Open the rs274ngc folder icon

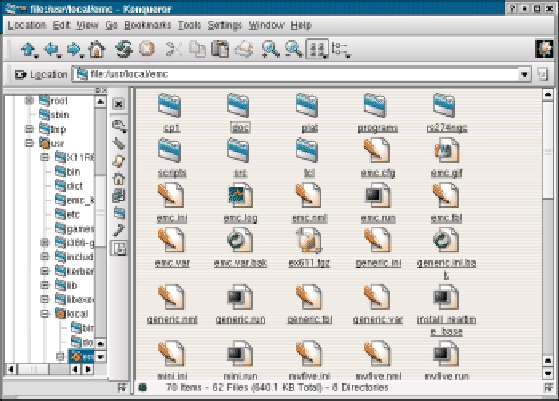click(x=444, y=106)
